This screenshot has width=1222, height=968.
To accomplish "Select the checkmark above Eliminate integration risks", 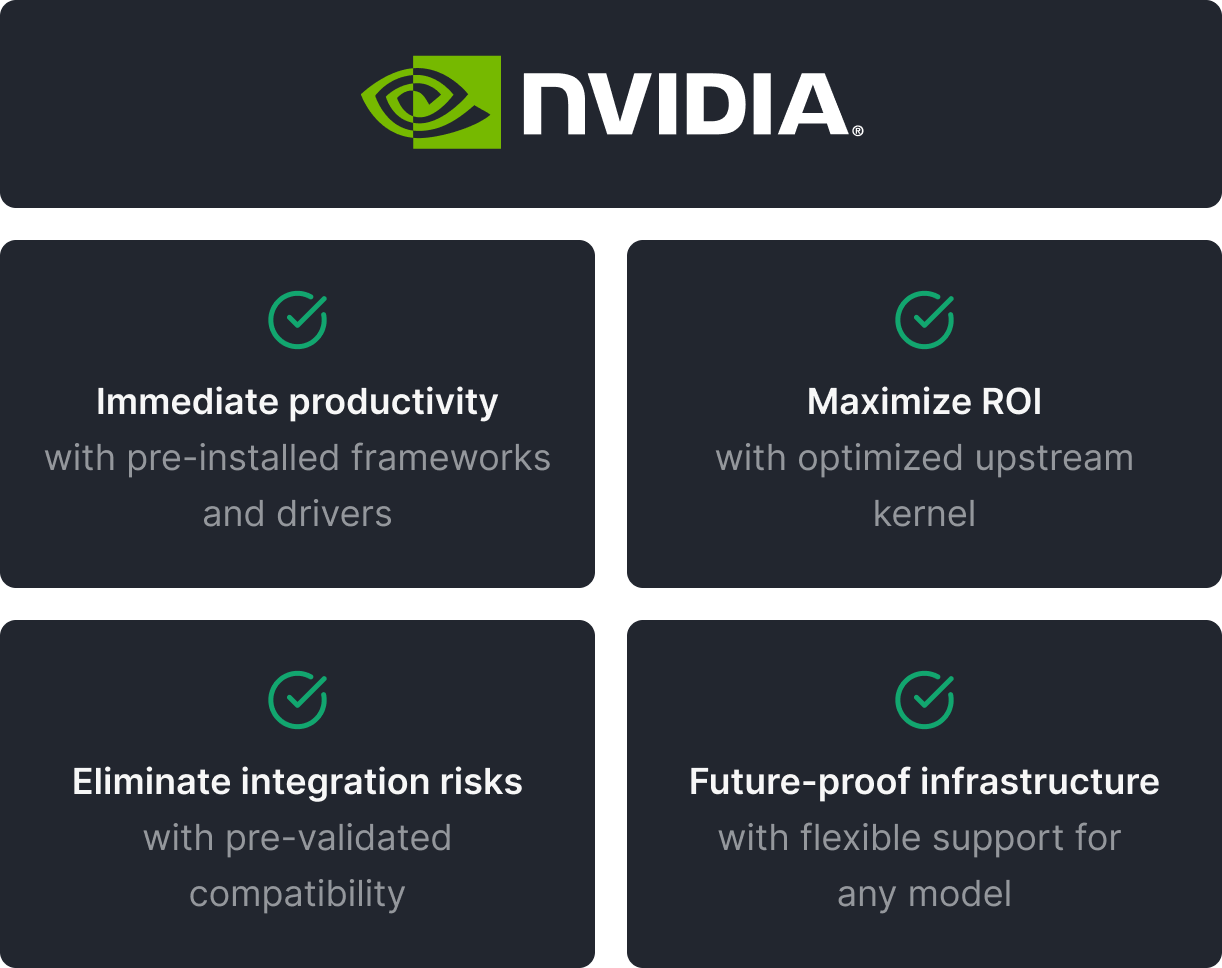I will click(x=297, y=700).
